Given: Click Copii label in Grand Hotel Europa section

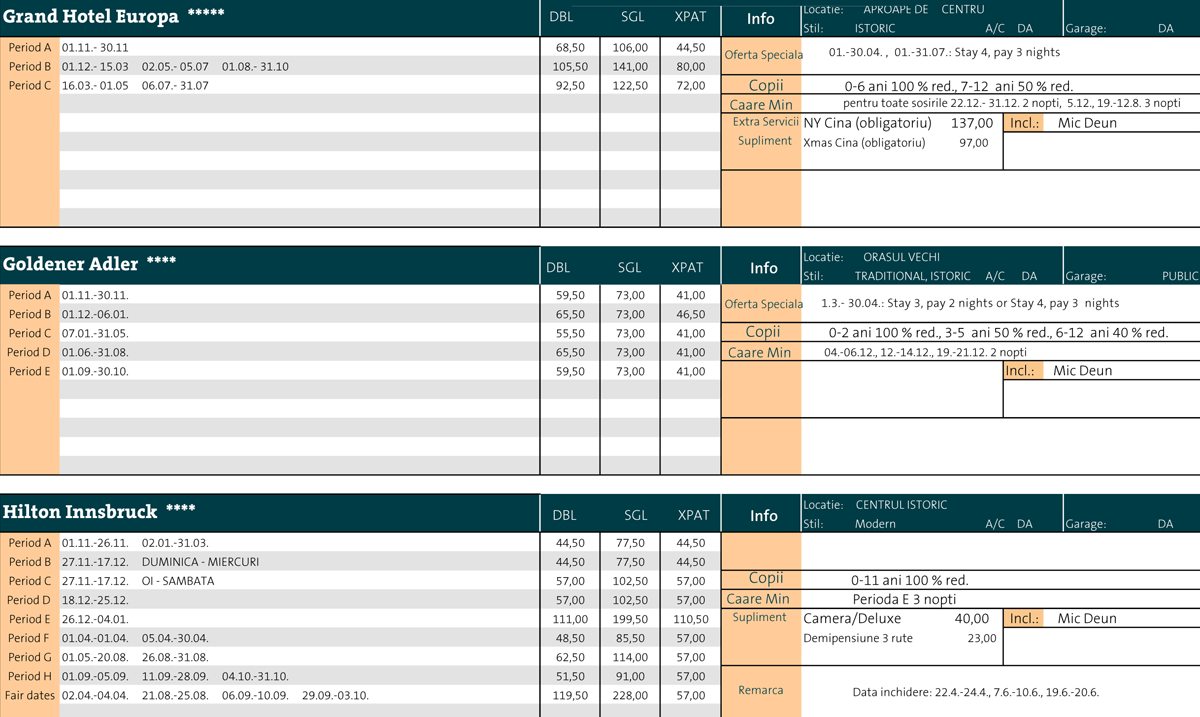Looking at the screenshot, I should [766, 86].
